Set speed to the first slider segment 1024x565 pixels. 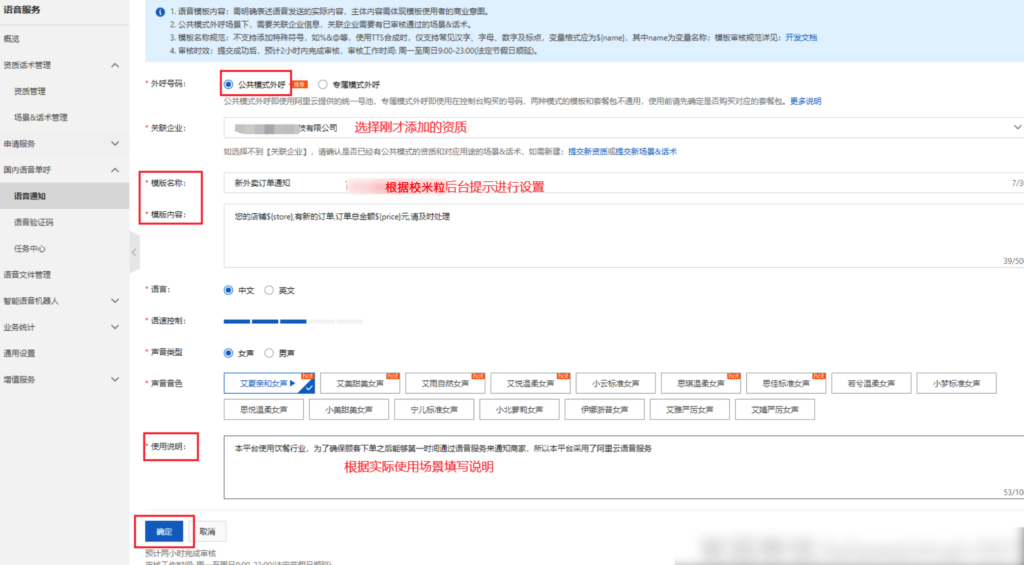(x=236, y=321)
